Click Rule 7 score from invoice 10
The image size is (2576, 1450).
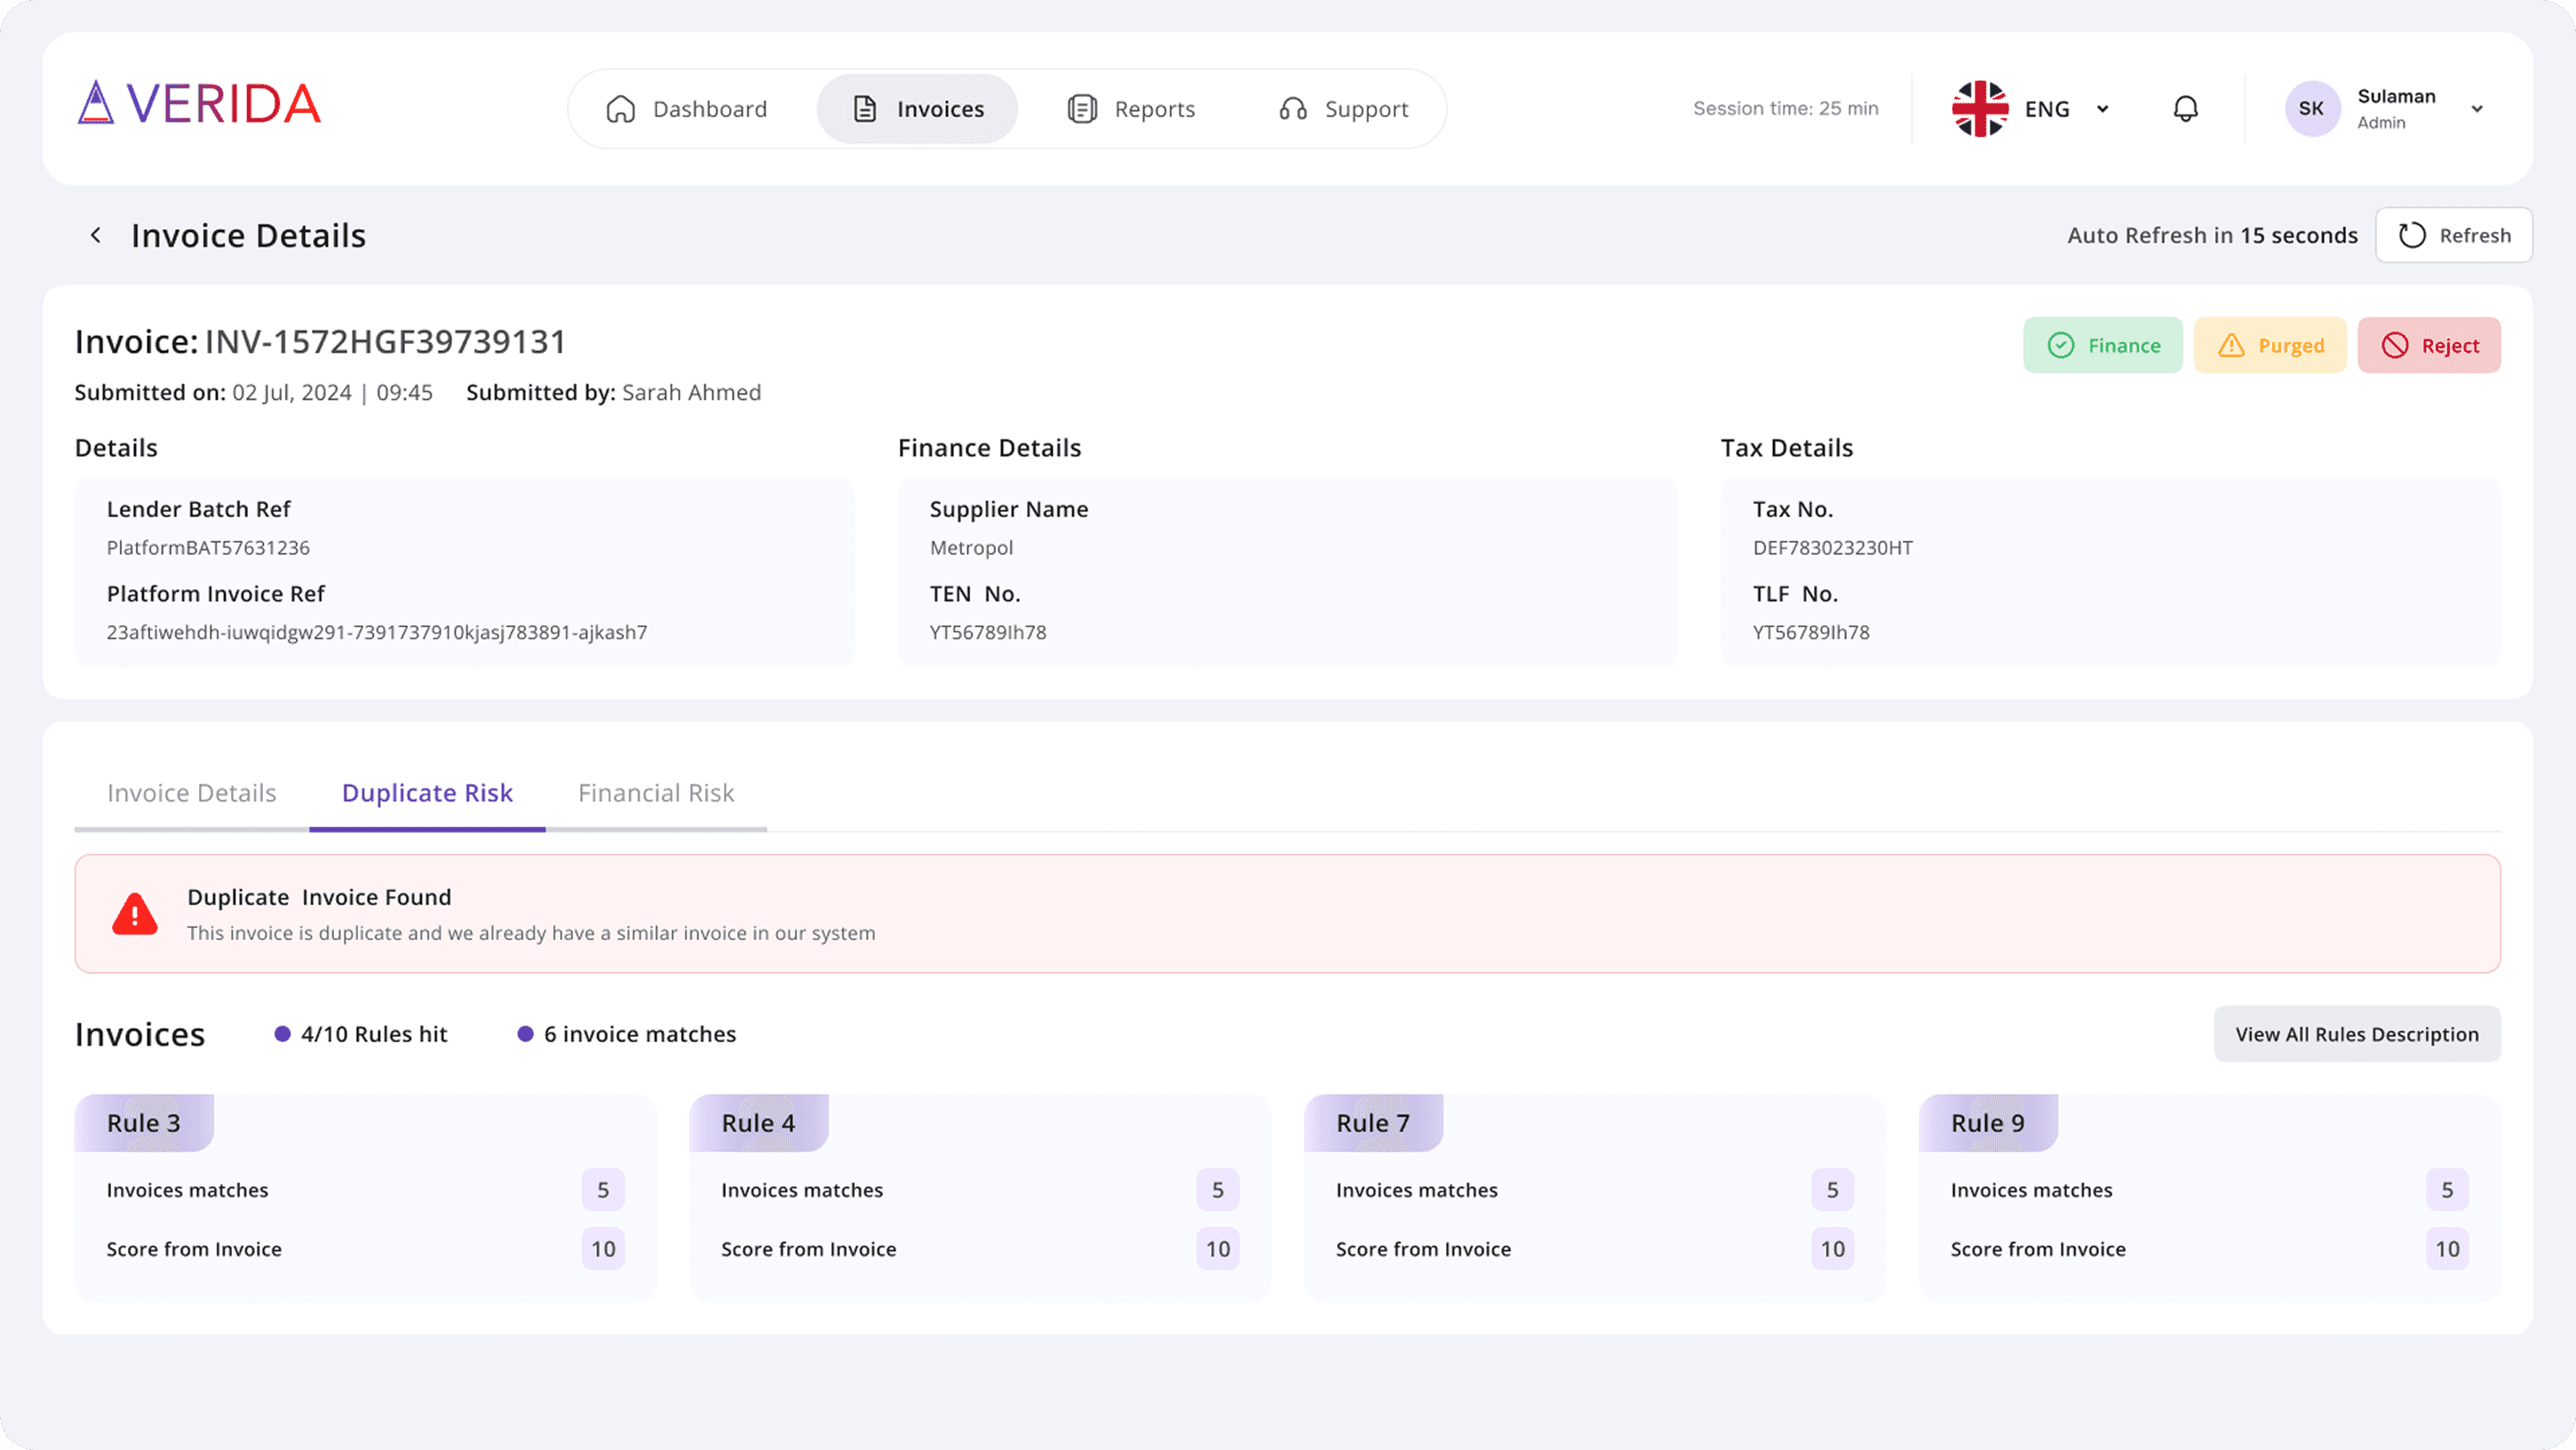(1833, 1249)
